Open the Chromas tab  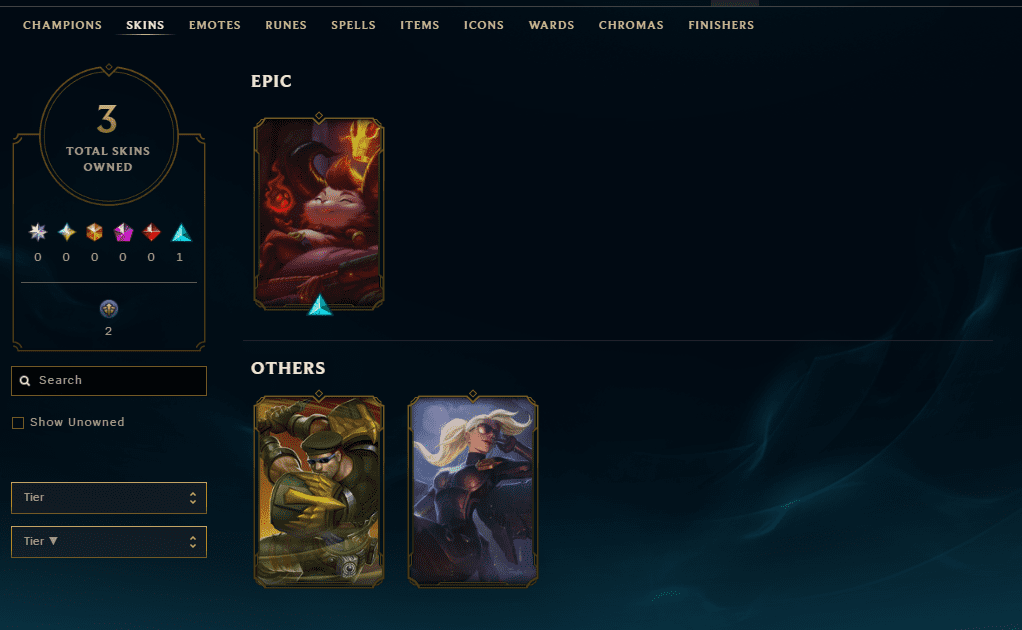(631, 25)
